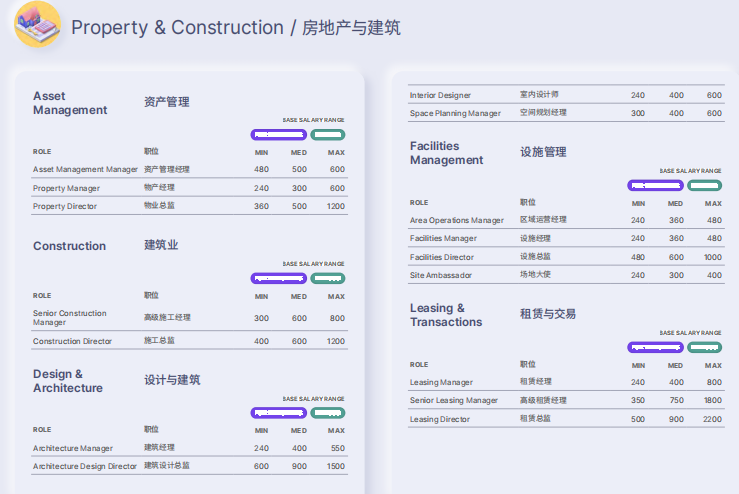Click the 空间规划经理 Chinese job title
The height and width of the screenshot is (494, 739).
tap(543, 112)
